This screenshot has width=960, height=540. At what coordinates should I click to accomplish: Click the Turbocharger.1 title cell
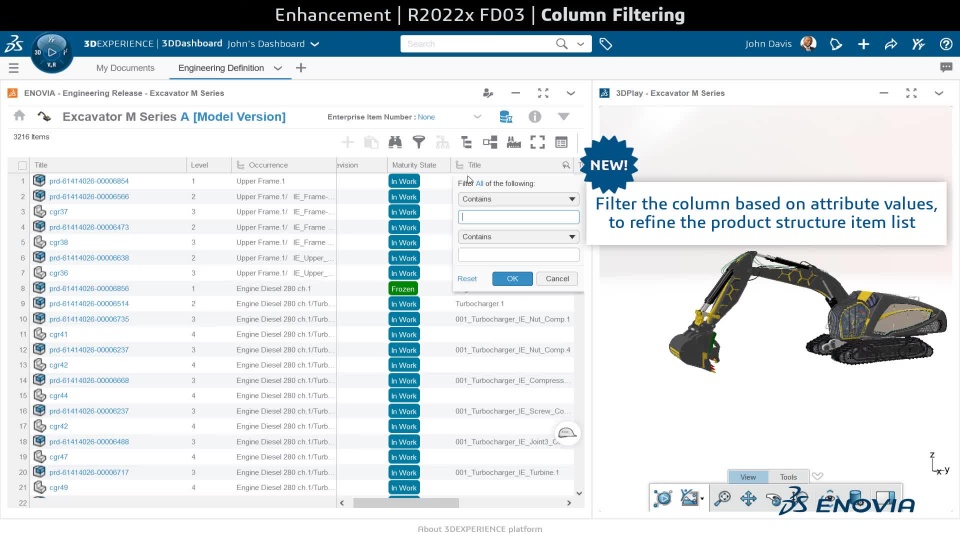(x=480, y=304)
